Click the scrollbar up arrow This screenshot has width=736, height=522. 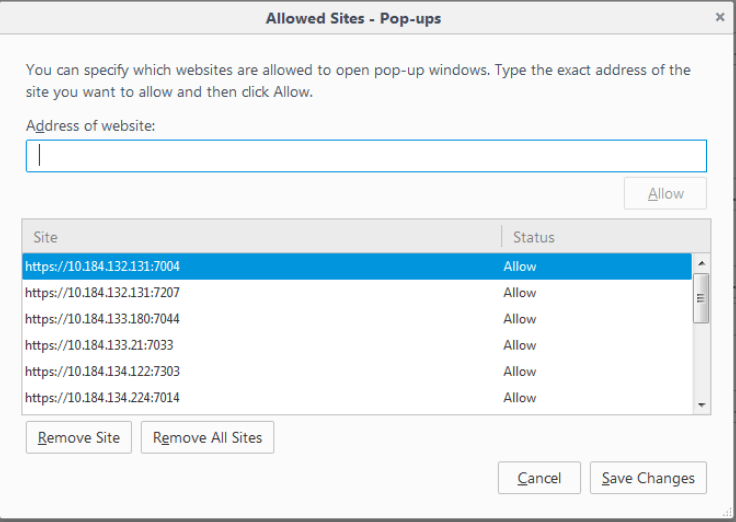tap(702, 263)
